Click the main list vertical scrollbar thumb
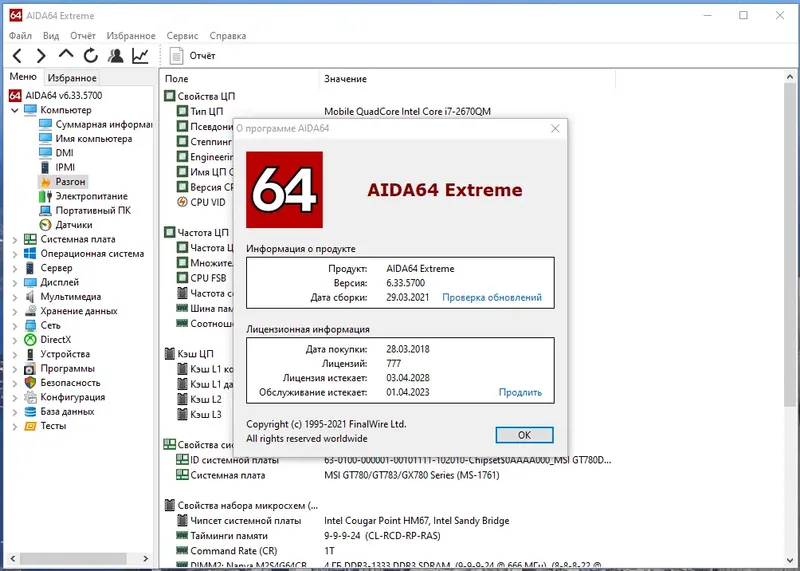The height and width of the screenshot is (571, 800). (789, 245)
